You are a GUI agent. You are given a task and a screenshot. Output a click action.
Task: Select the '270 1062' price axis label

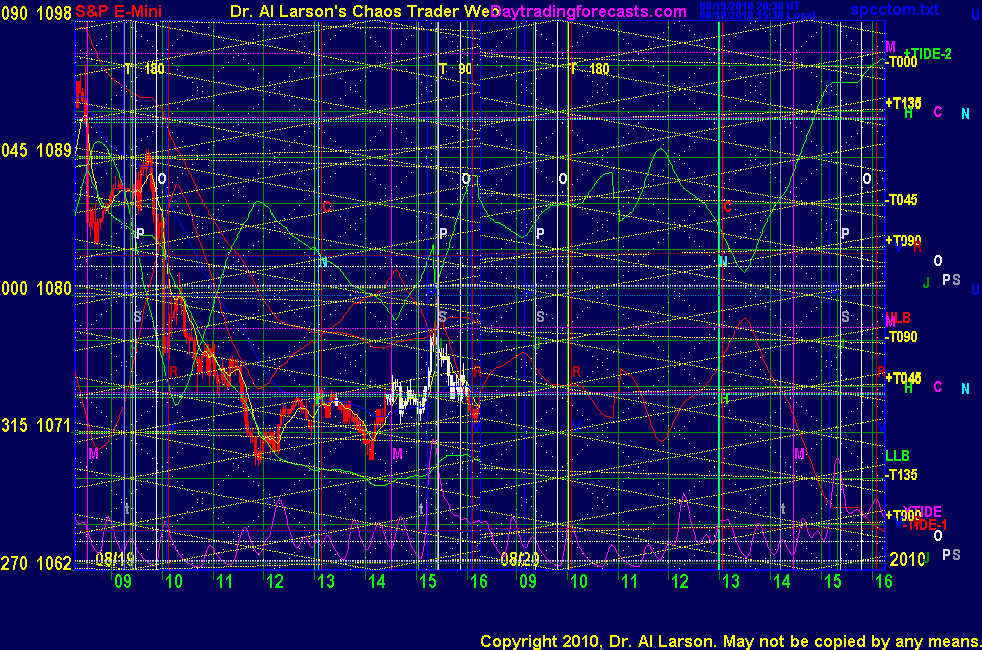tap(36, 564)
